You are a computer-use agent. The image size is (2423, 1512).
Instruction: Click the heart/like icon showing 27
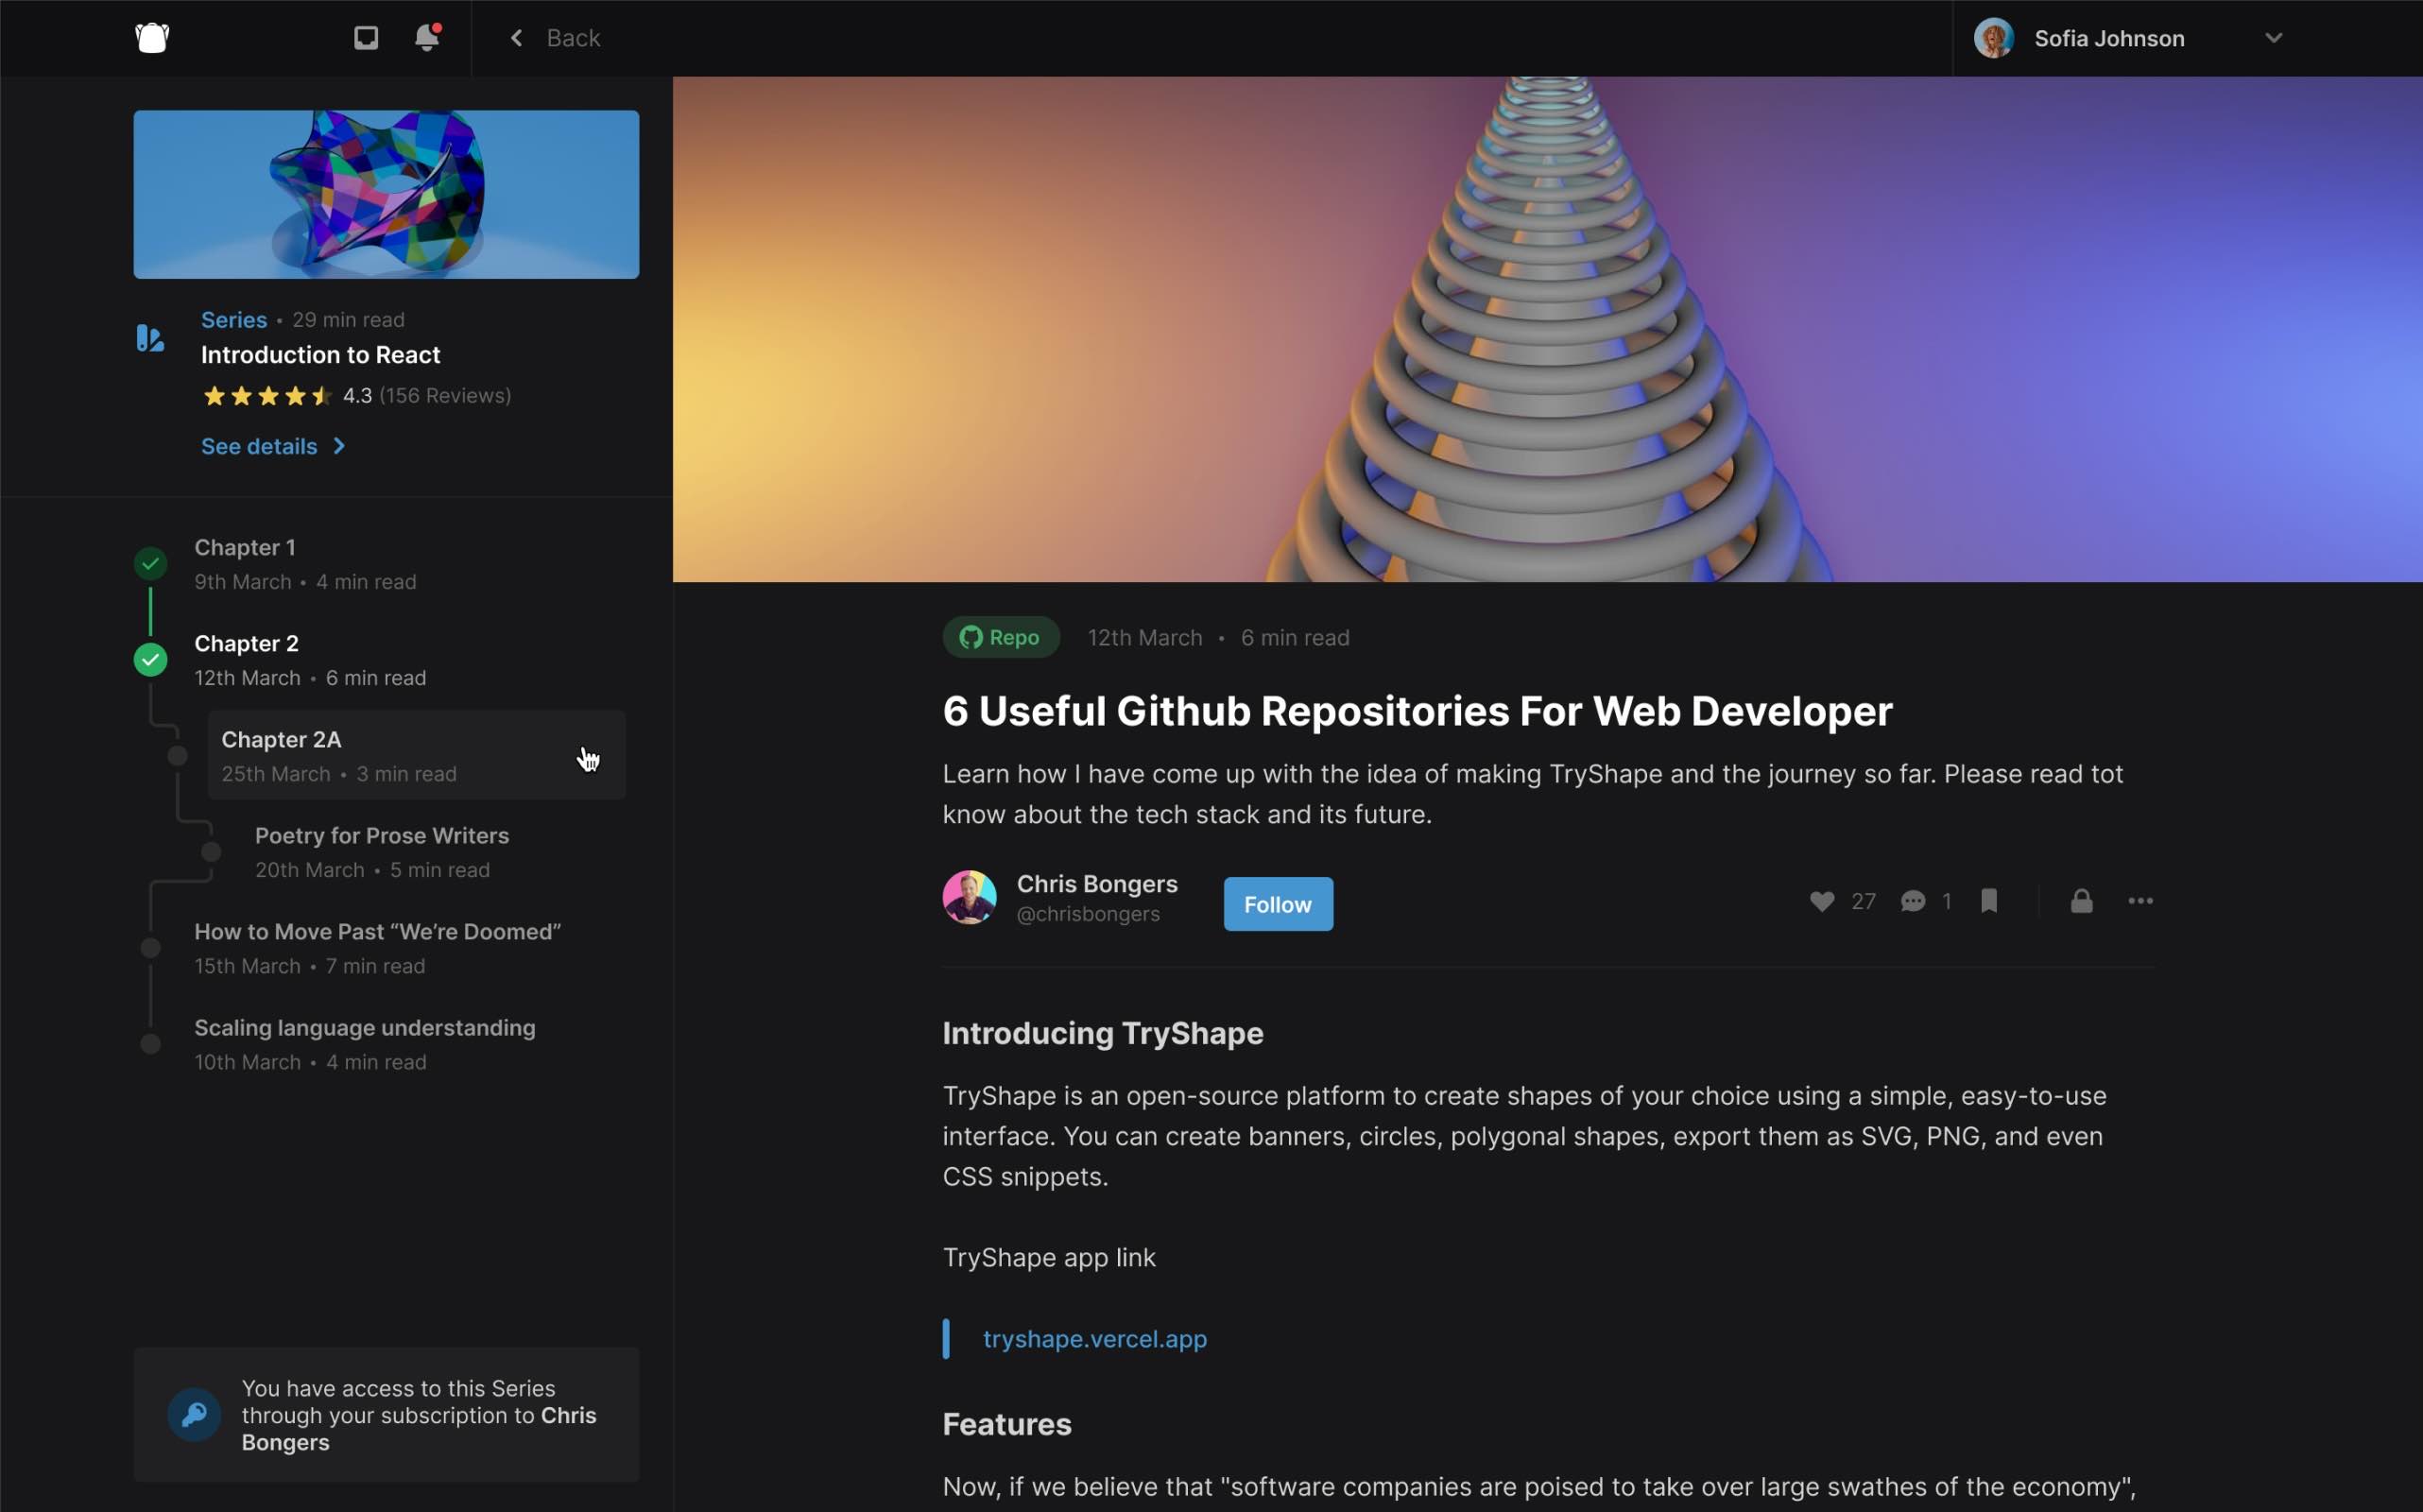click(1822, 902)
